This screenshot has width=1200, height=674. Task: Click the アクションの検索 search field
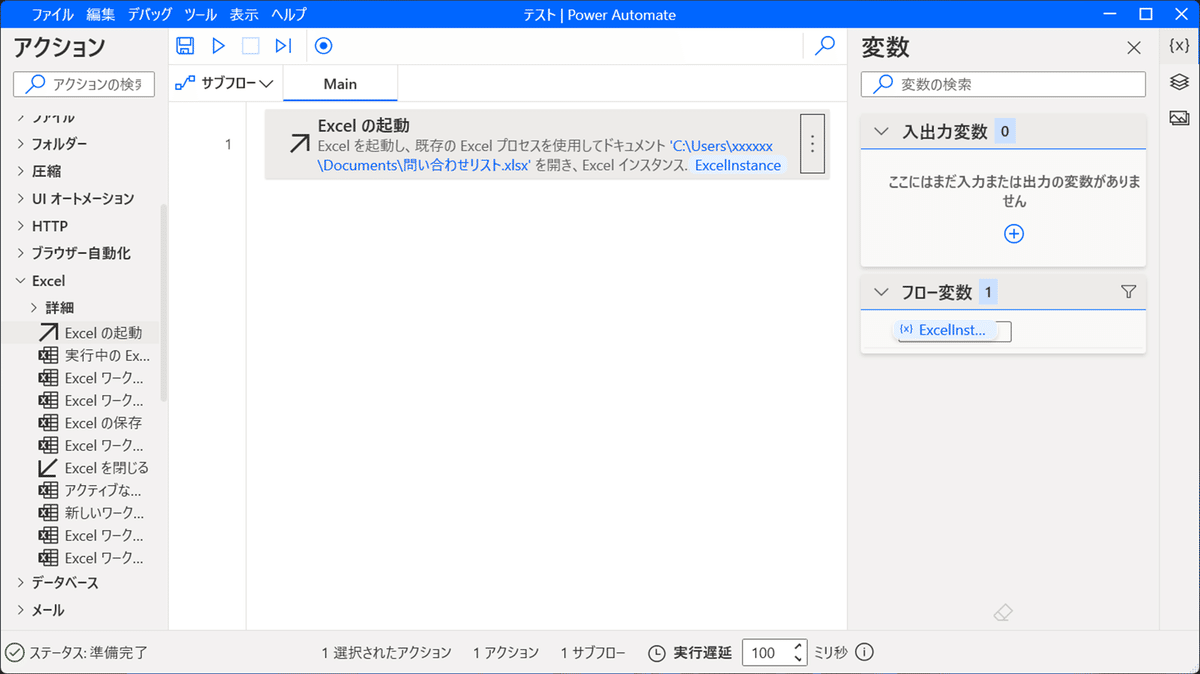(x=83, y=84)
